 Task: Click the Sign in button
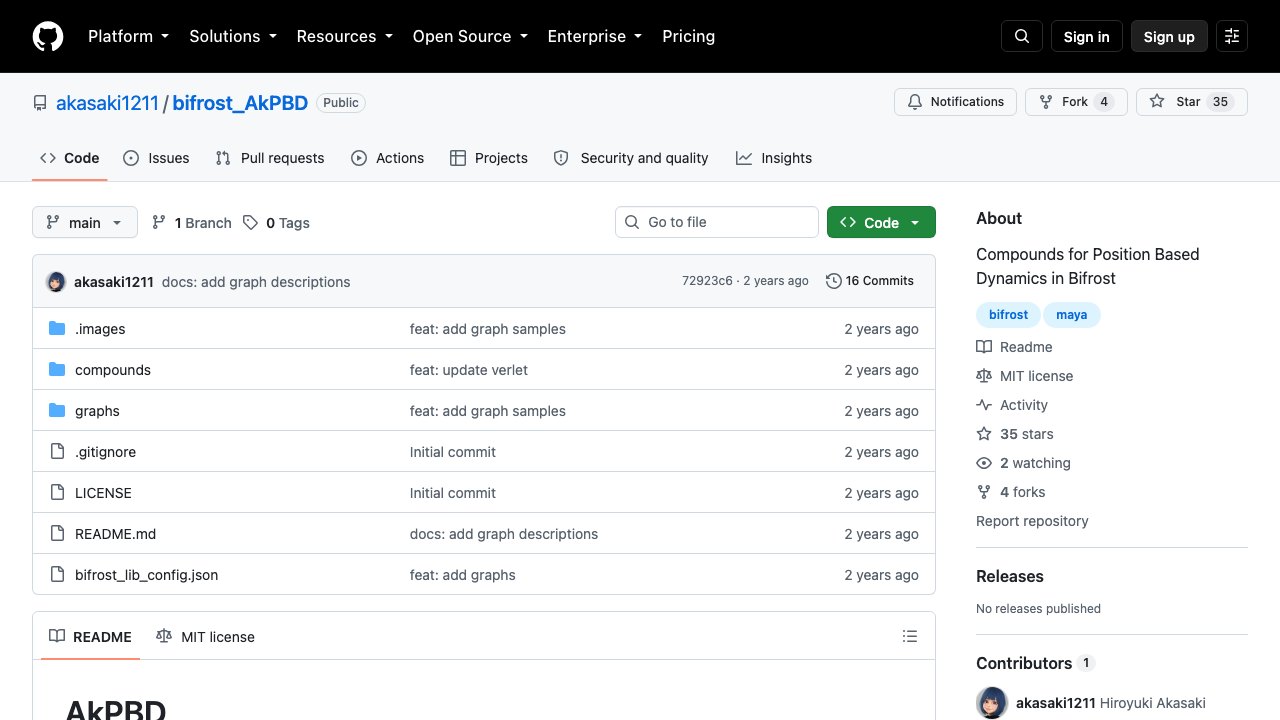[x=1087, y=36]
